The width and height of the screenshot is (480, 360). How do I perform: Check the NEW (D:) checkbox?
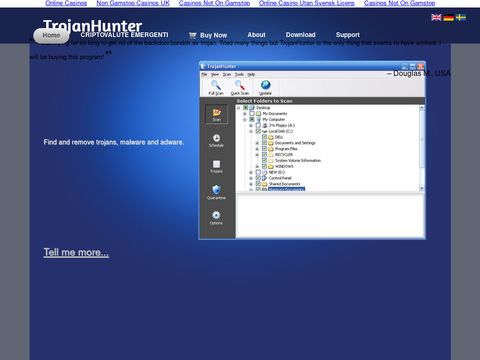[x=258, y=172]
